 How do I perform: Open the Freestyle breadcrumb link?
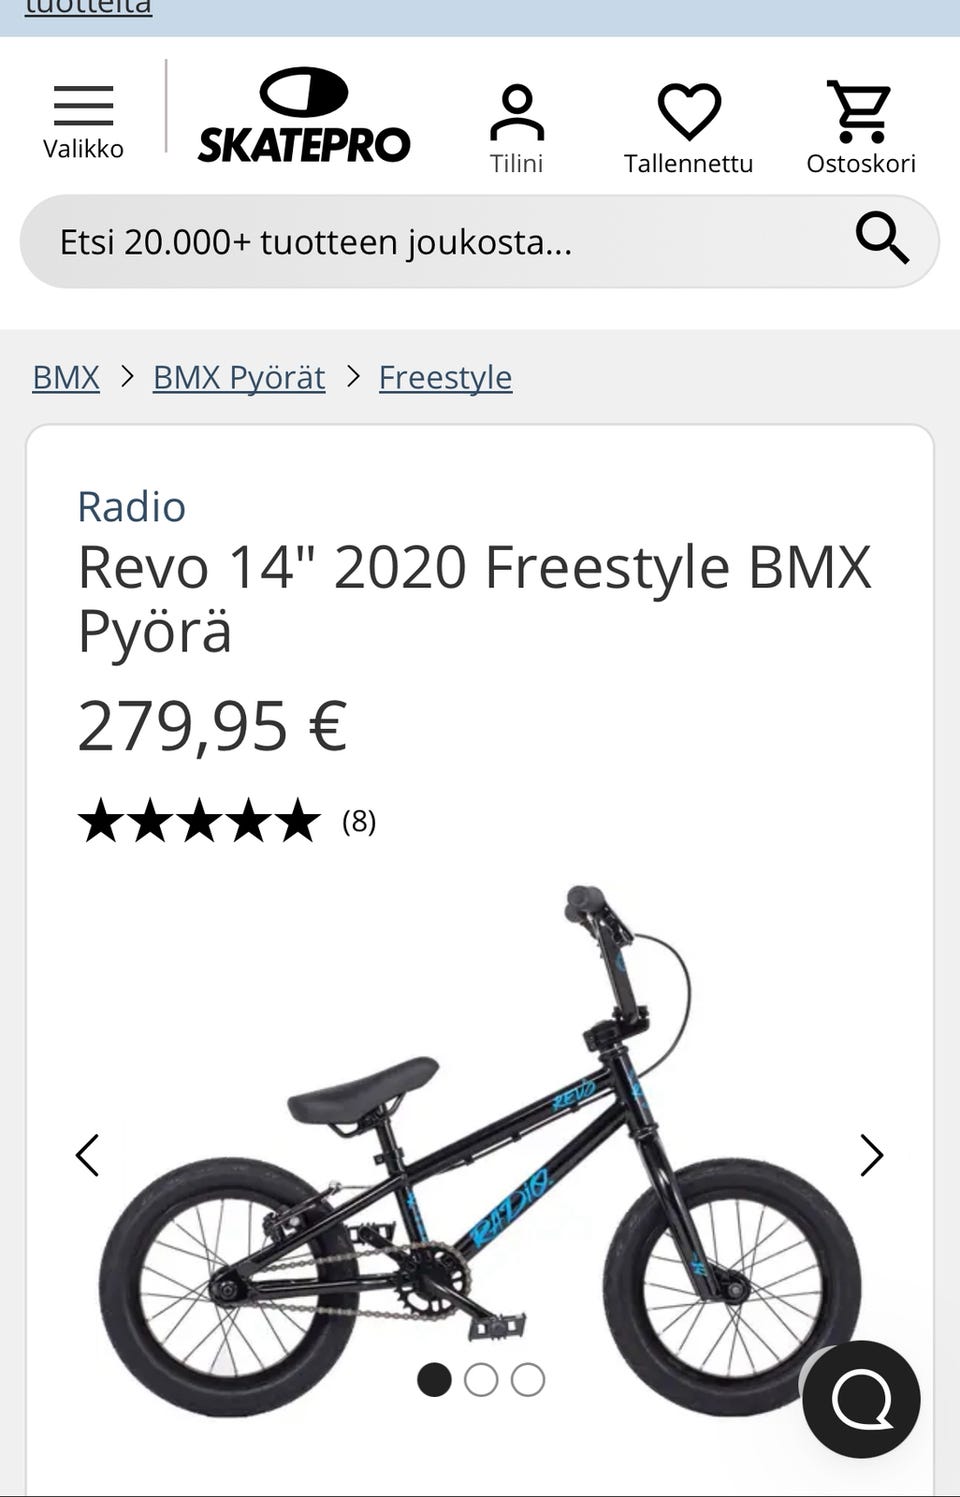tap(445, 377)
